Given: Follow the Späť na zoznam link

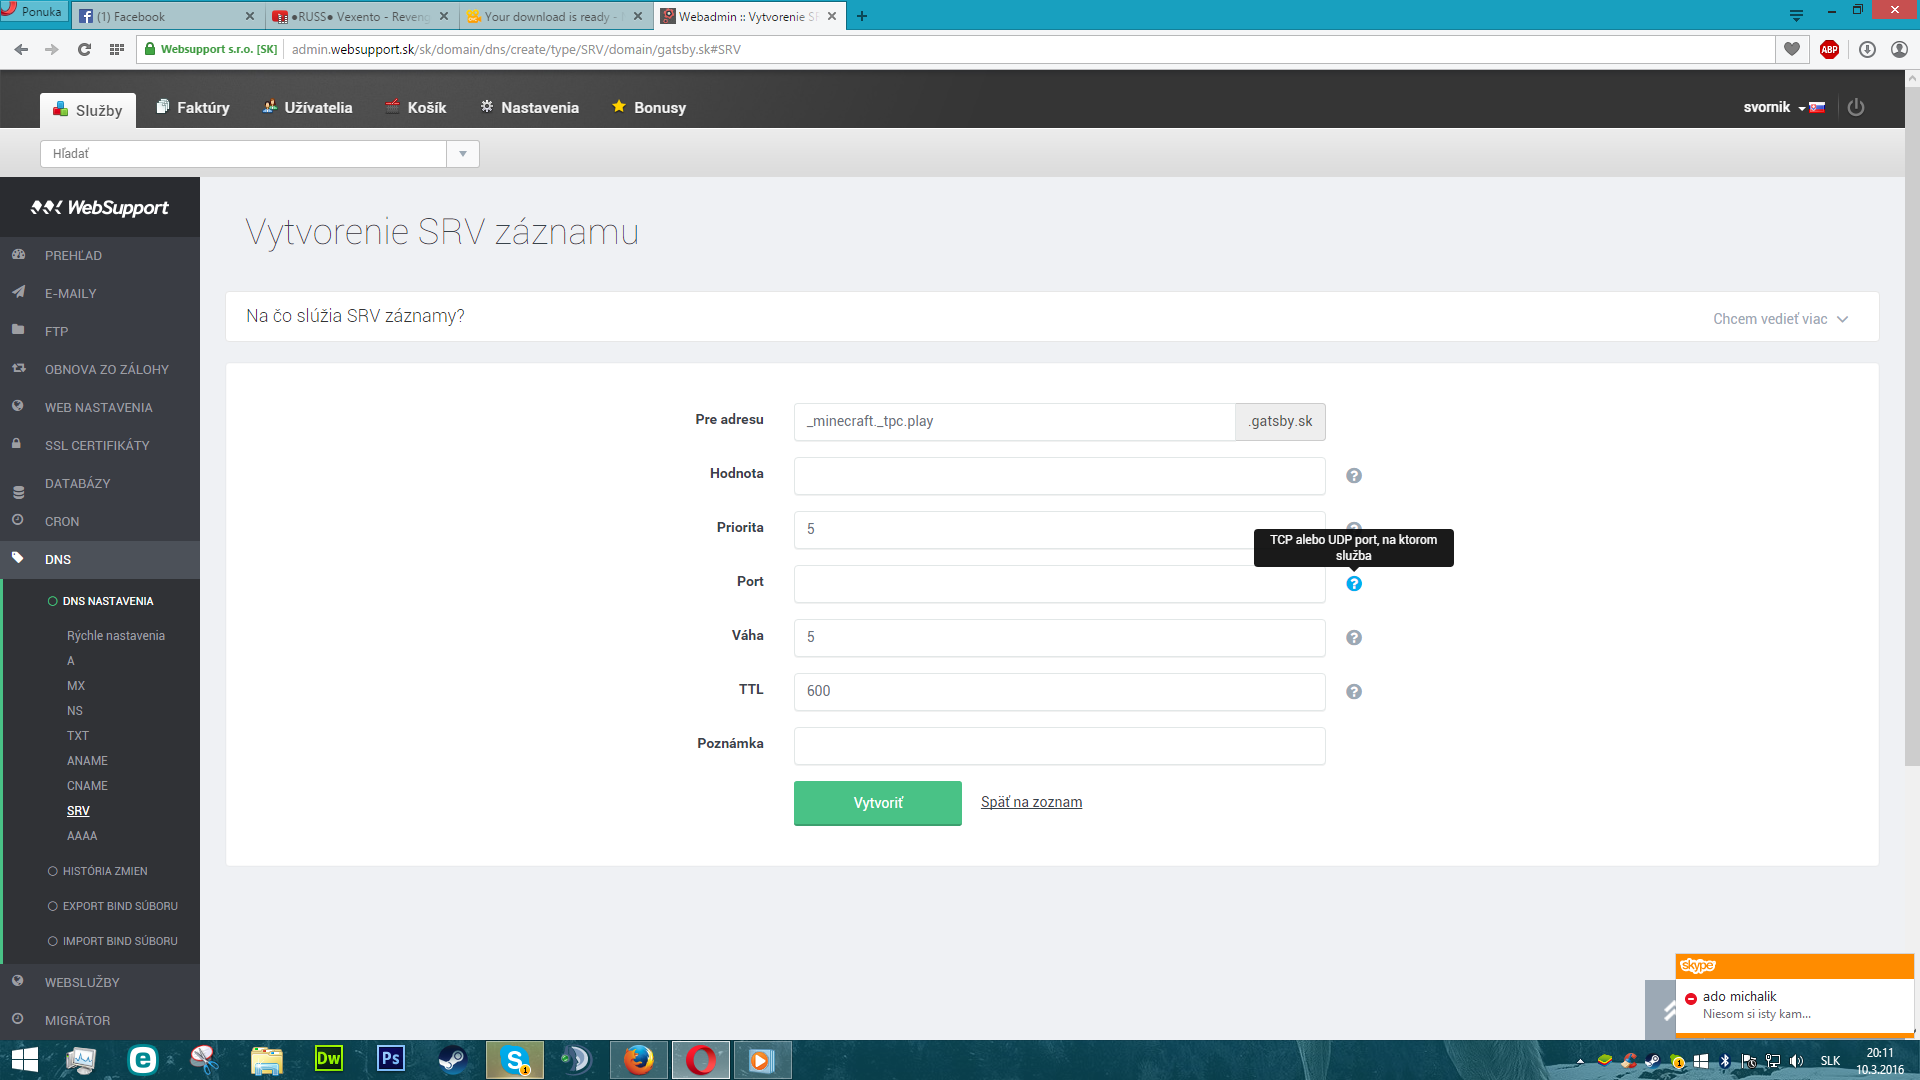Looking at the screenshot, I should 1031,802.
